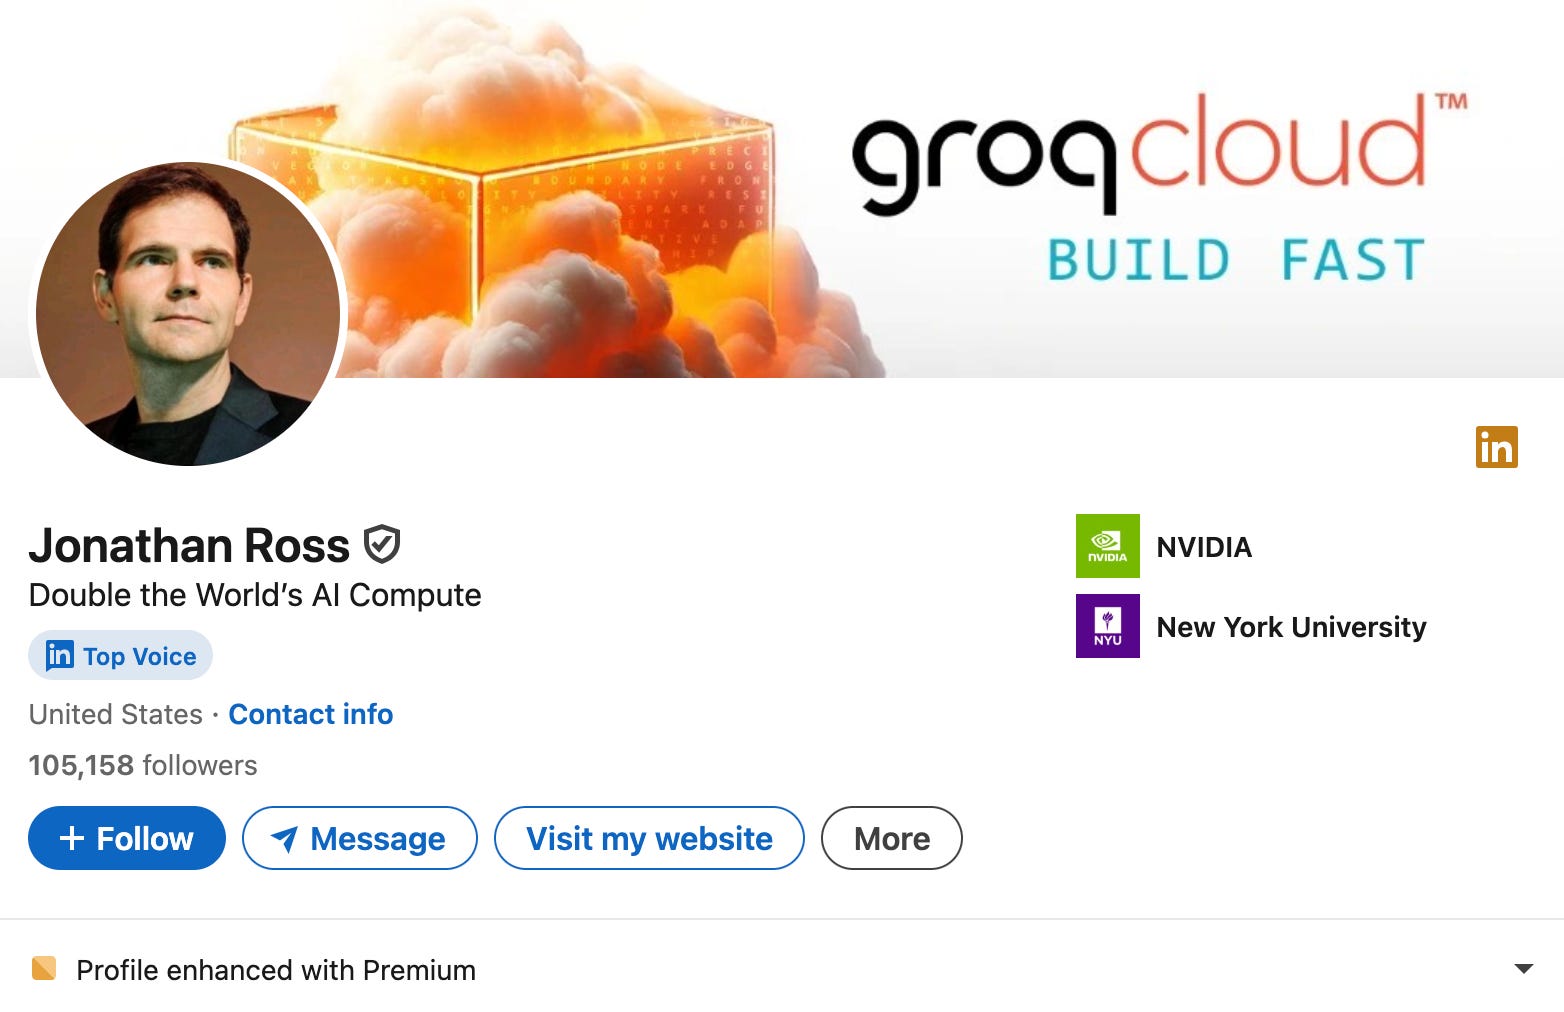Expand the Profile enhanced with Premium section

tap(782, 969)
